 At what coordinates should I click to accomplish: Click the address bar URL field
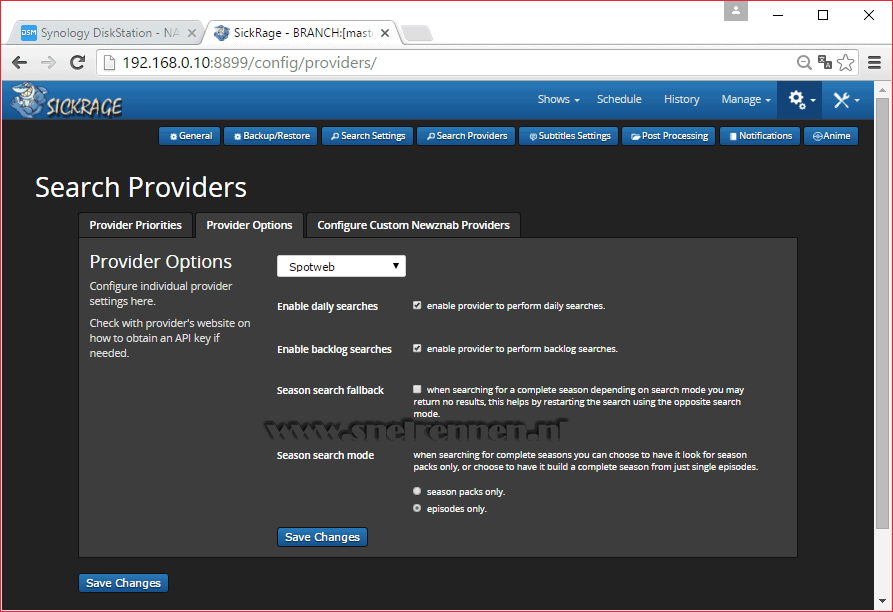tap(444, 63)
